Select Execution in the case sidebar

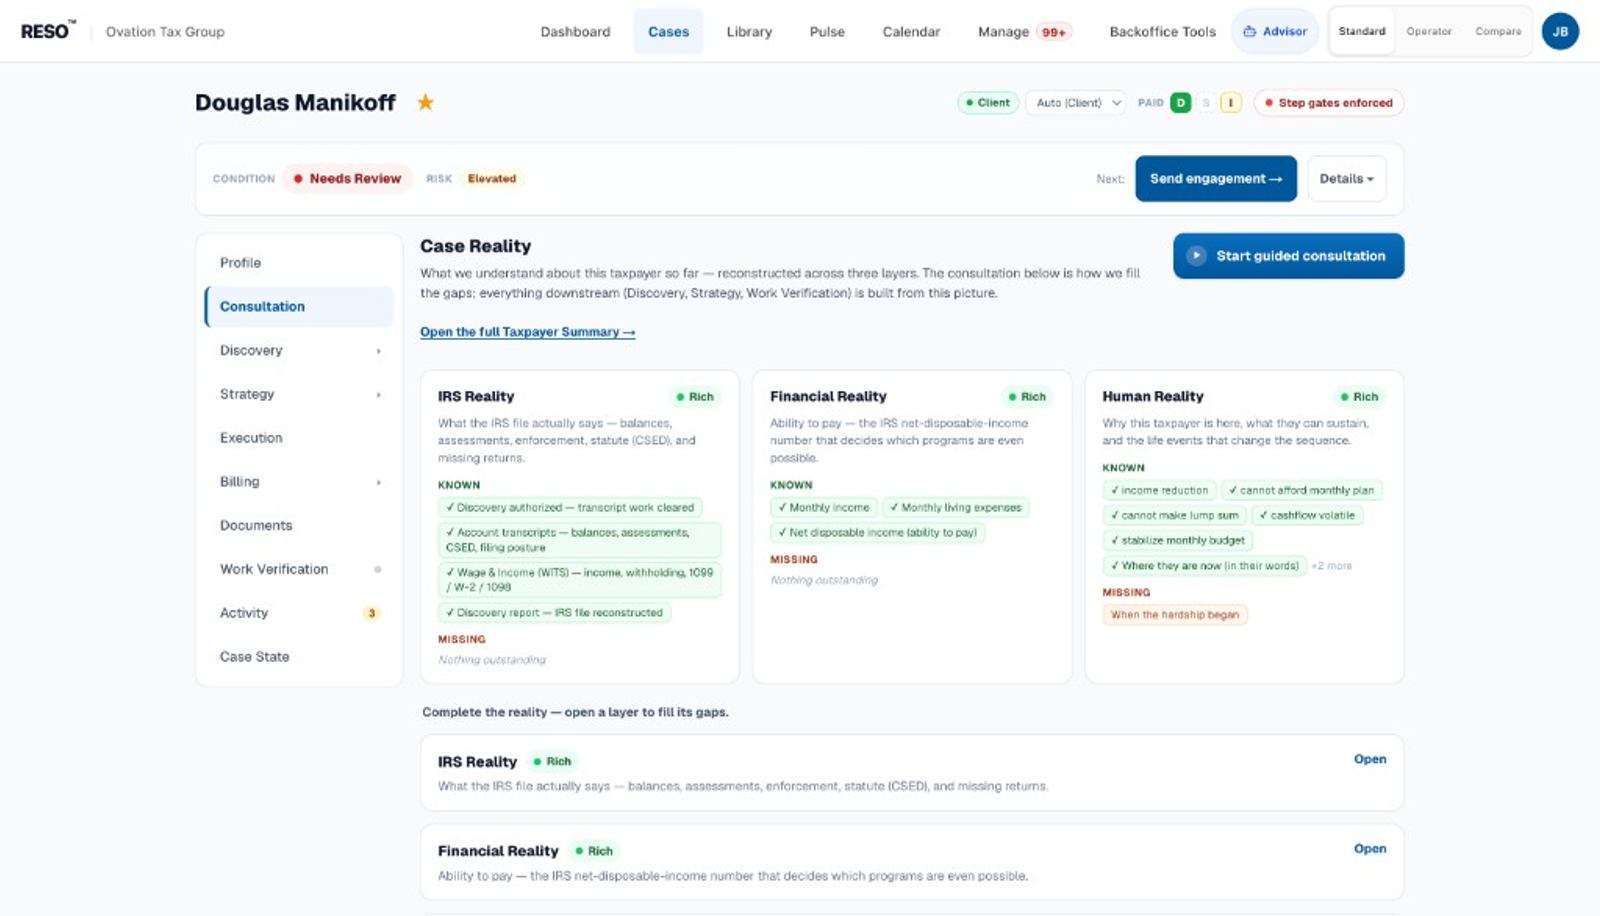299,437
